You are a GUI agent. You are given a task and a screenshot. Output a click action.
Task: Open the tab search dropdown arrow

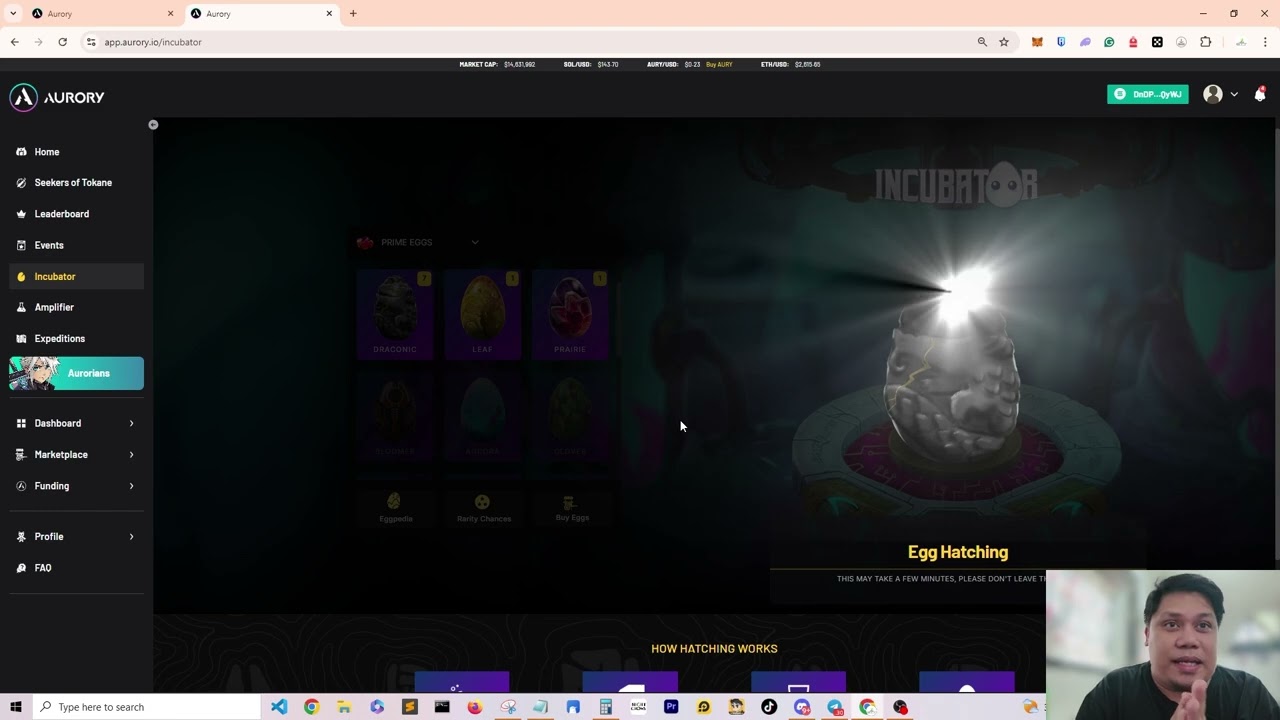[x=14, y=14]
